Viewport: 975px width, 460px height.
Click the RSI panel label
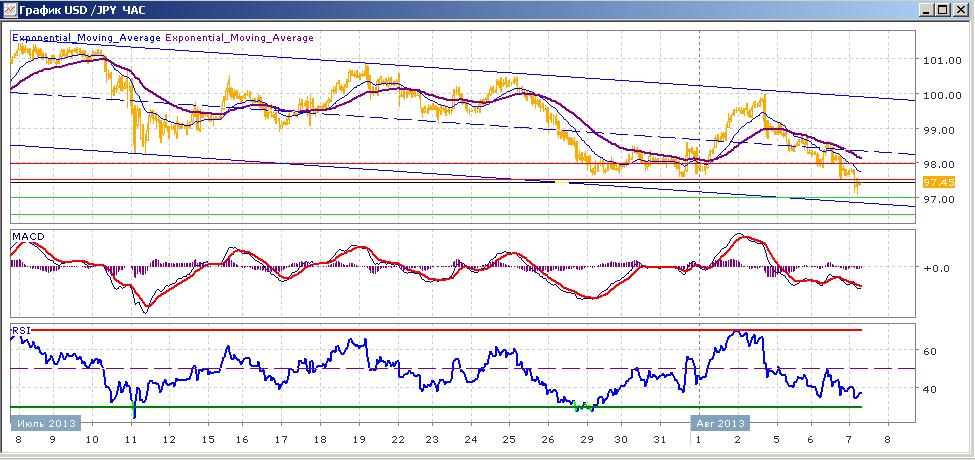21,330
